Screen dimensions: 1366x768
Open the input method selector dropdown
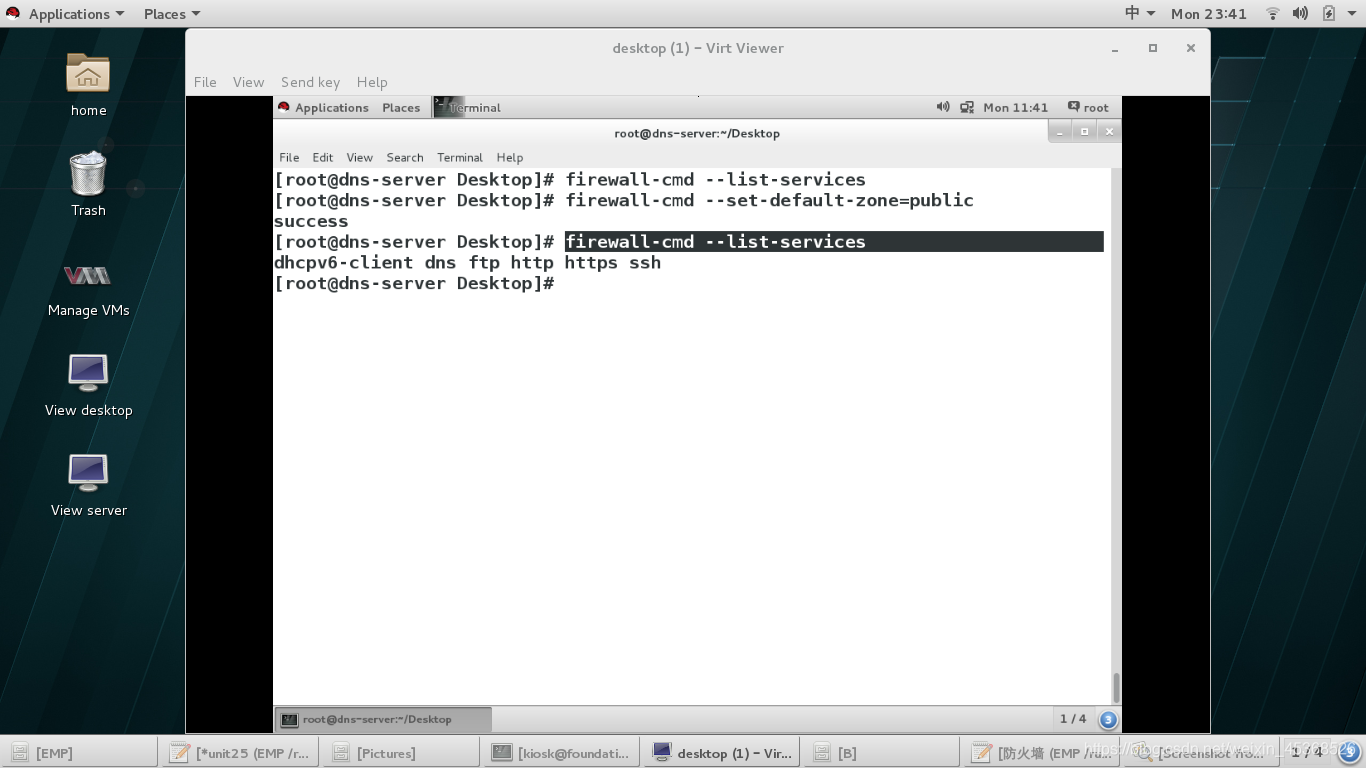[x=1140, y=14]
